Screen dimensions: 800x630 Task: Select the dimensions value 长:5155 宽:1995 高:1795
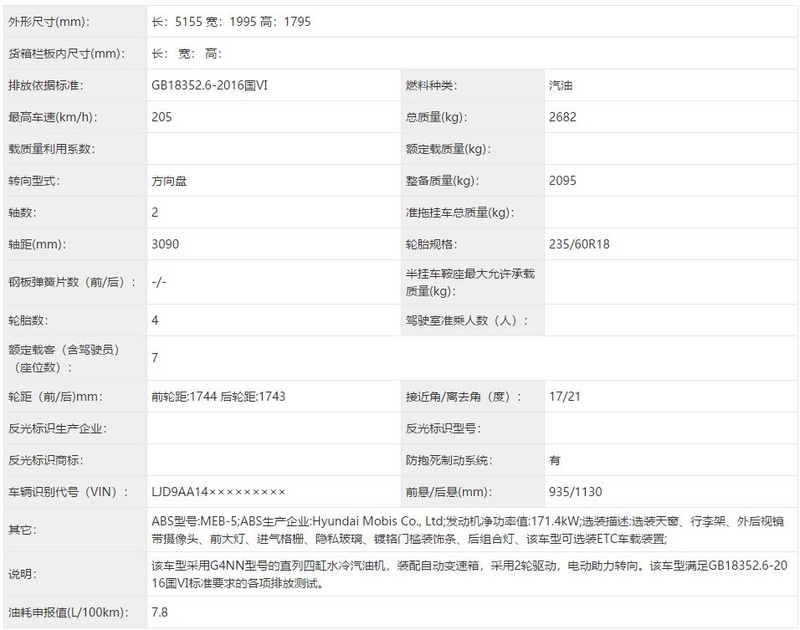click(231, 22)
